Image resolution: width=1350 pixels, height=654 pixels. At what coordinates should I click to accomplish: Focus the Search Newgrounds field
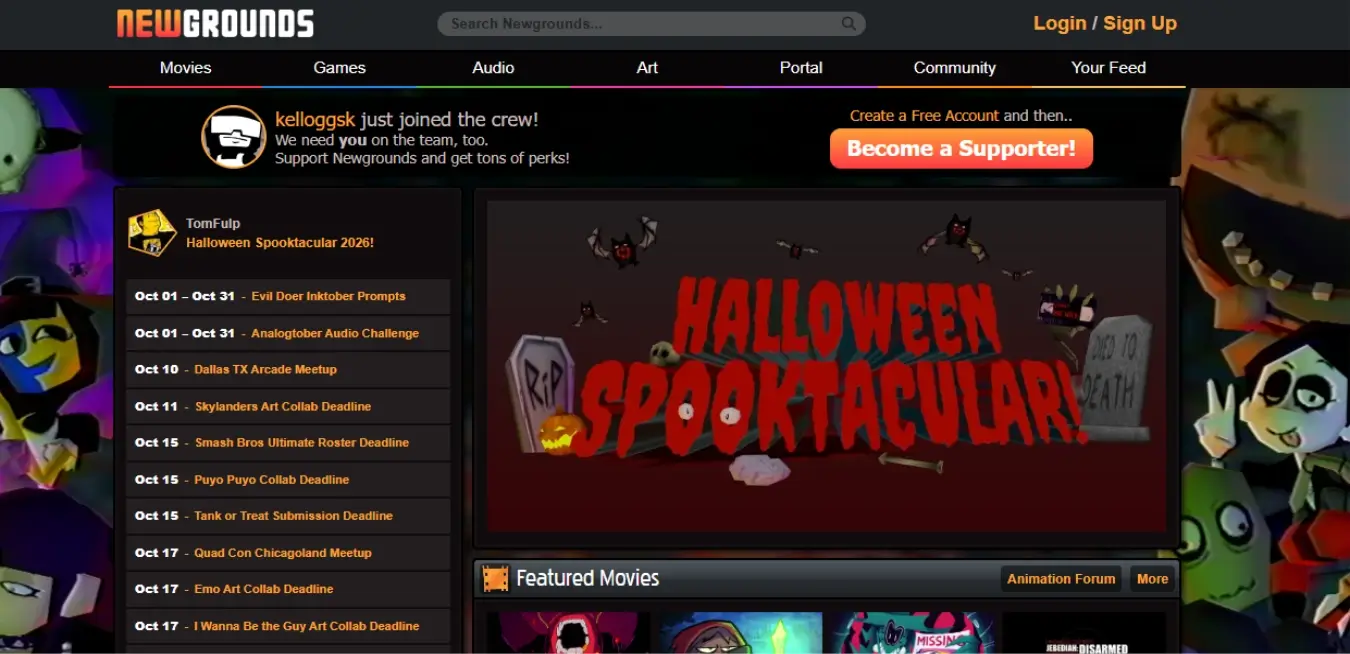pyautogui.click(x=651, y=23)
